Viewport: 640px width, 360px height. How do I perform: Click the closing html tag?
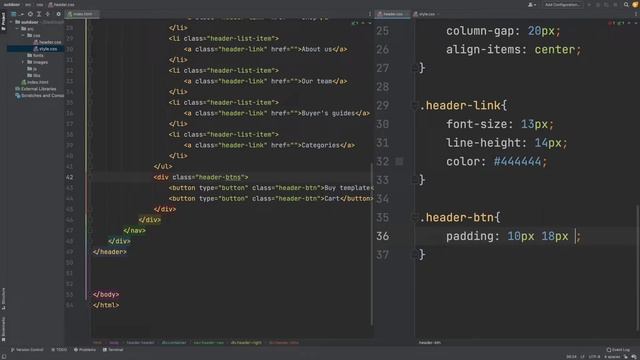pyautogui.click(x=106, y=305)
